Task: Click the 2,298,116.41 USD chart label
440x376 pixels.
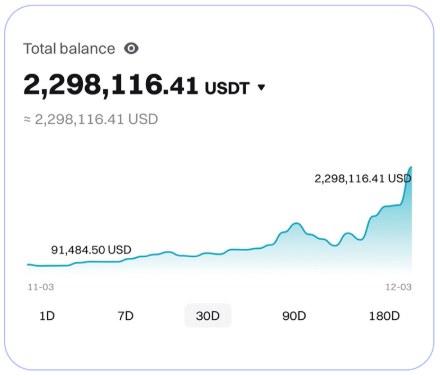Action: point(363,179)
